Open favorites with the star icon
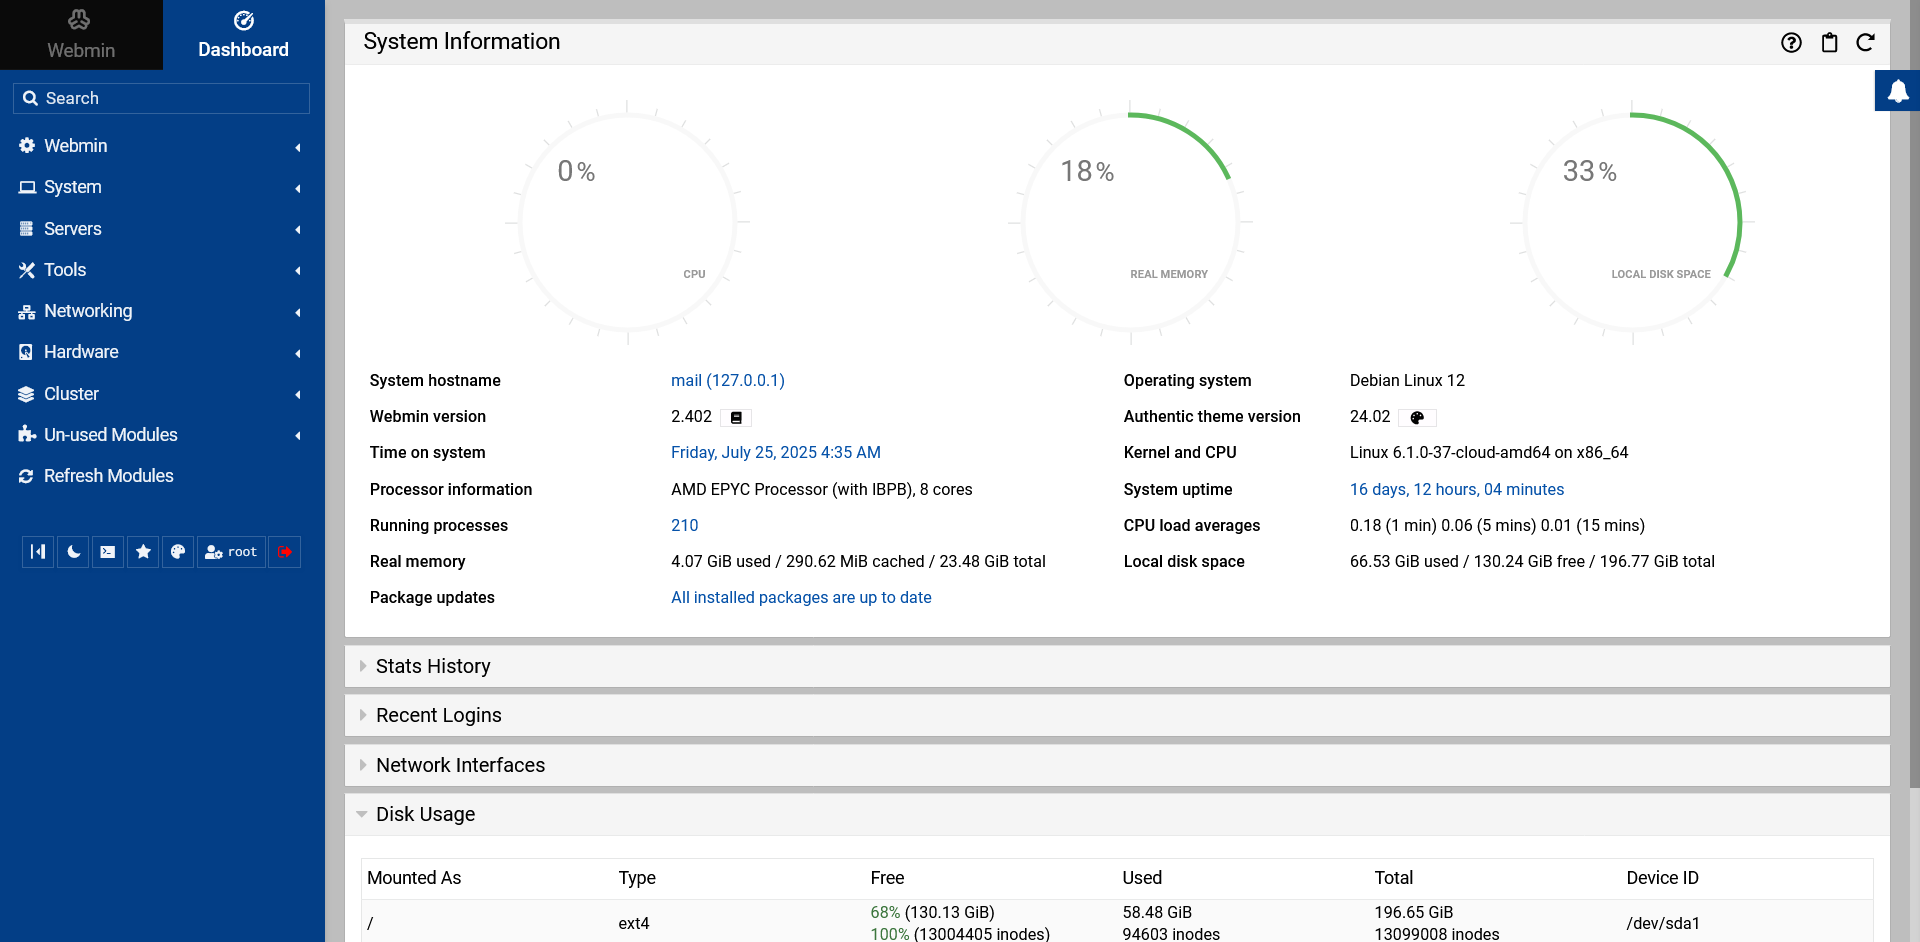Screen dimensions: 1920x942 point(142,551)
